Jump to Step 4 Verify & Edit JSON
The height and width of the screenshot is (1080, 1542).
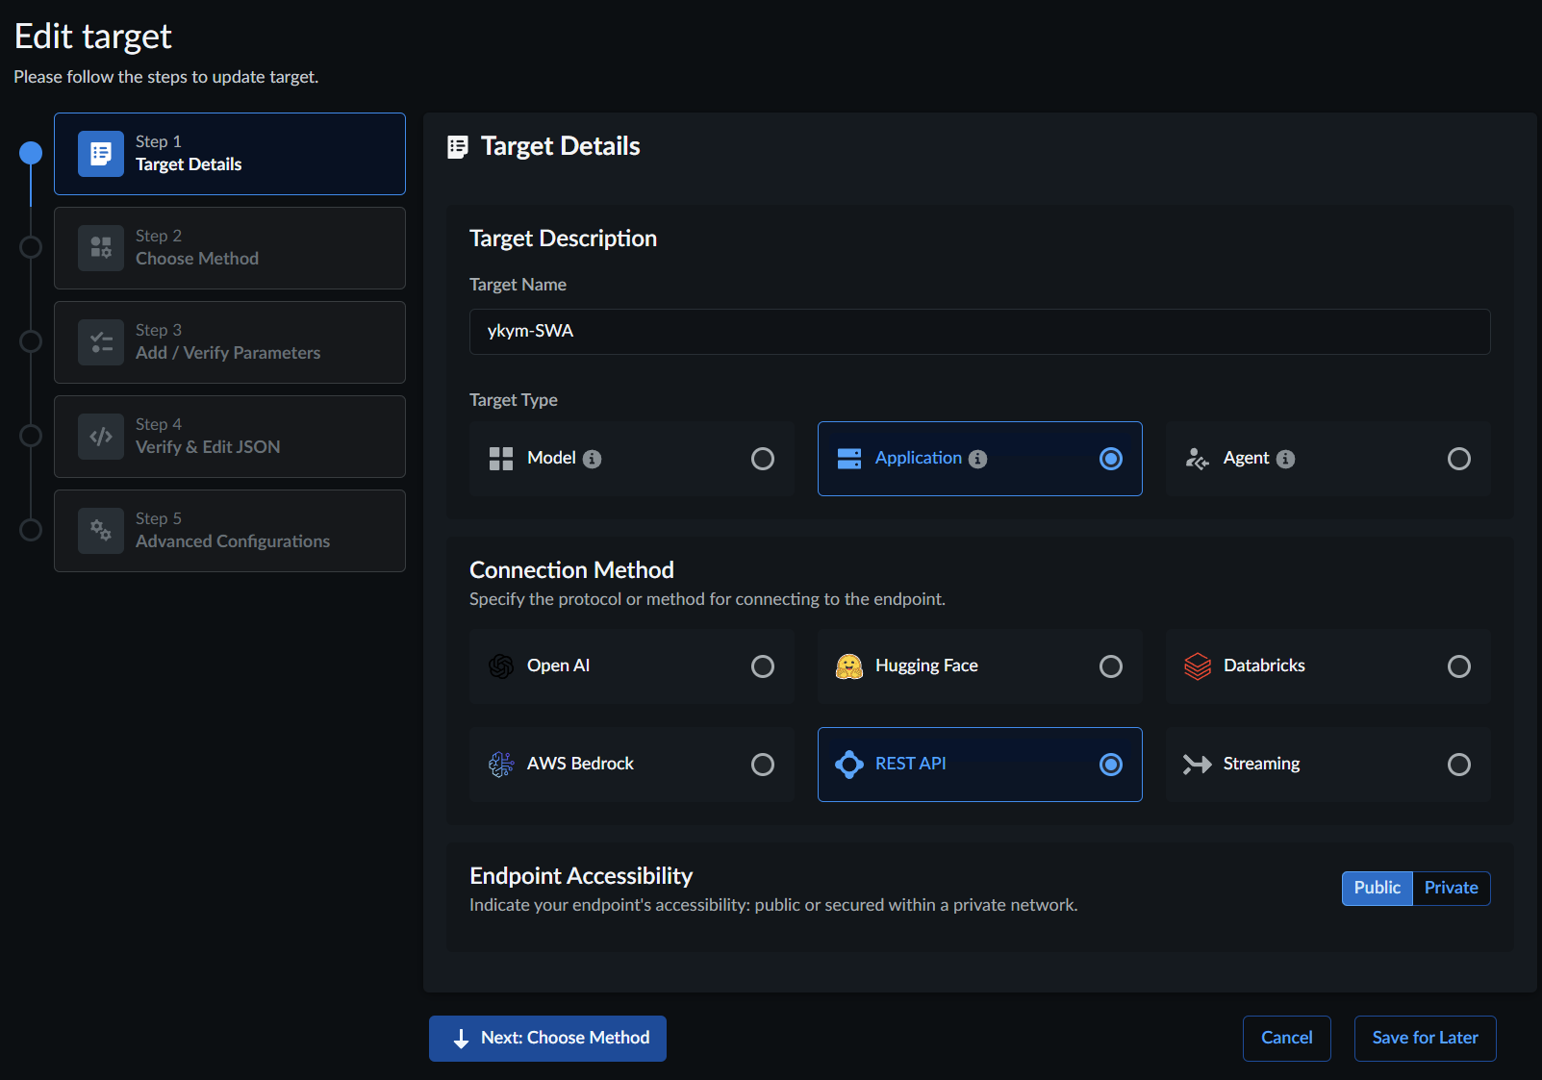pos(230,437)
